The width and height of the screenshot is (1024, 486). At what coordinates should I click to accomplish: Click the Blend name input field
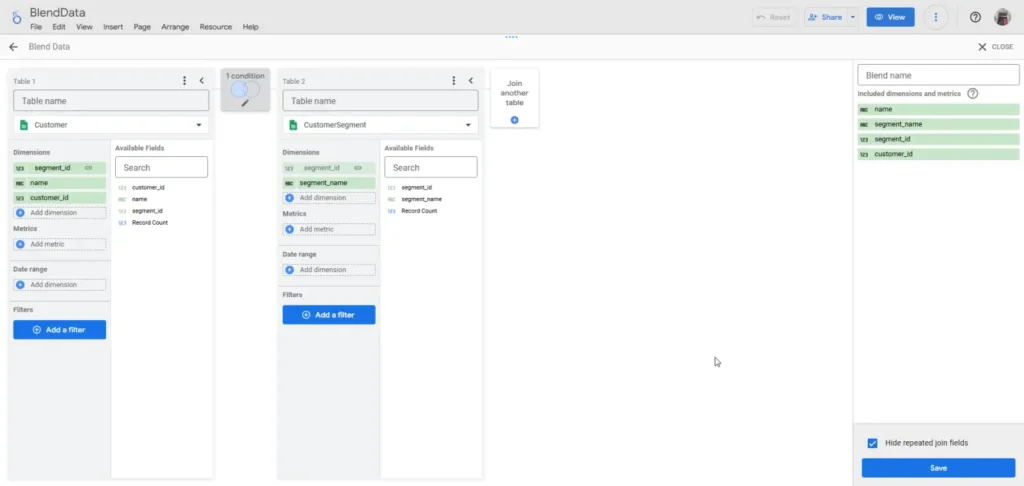(x=938, y=75)
